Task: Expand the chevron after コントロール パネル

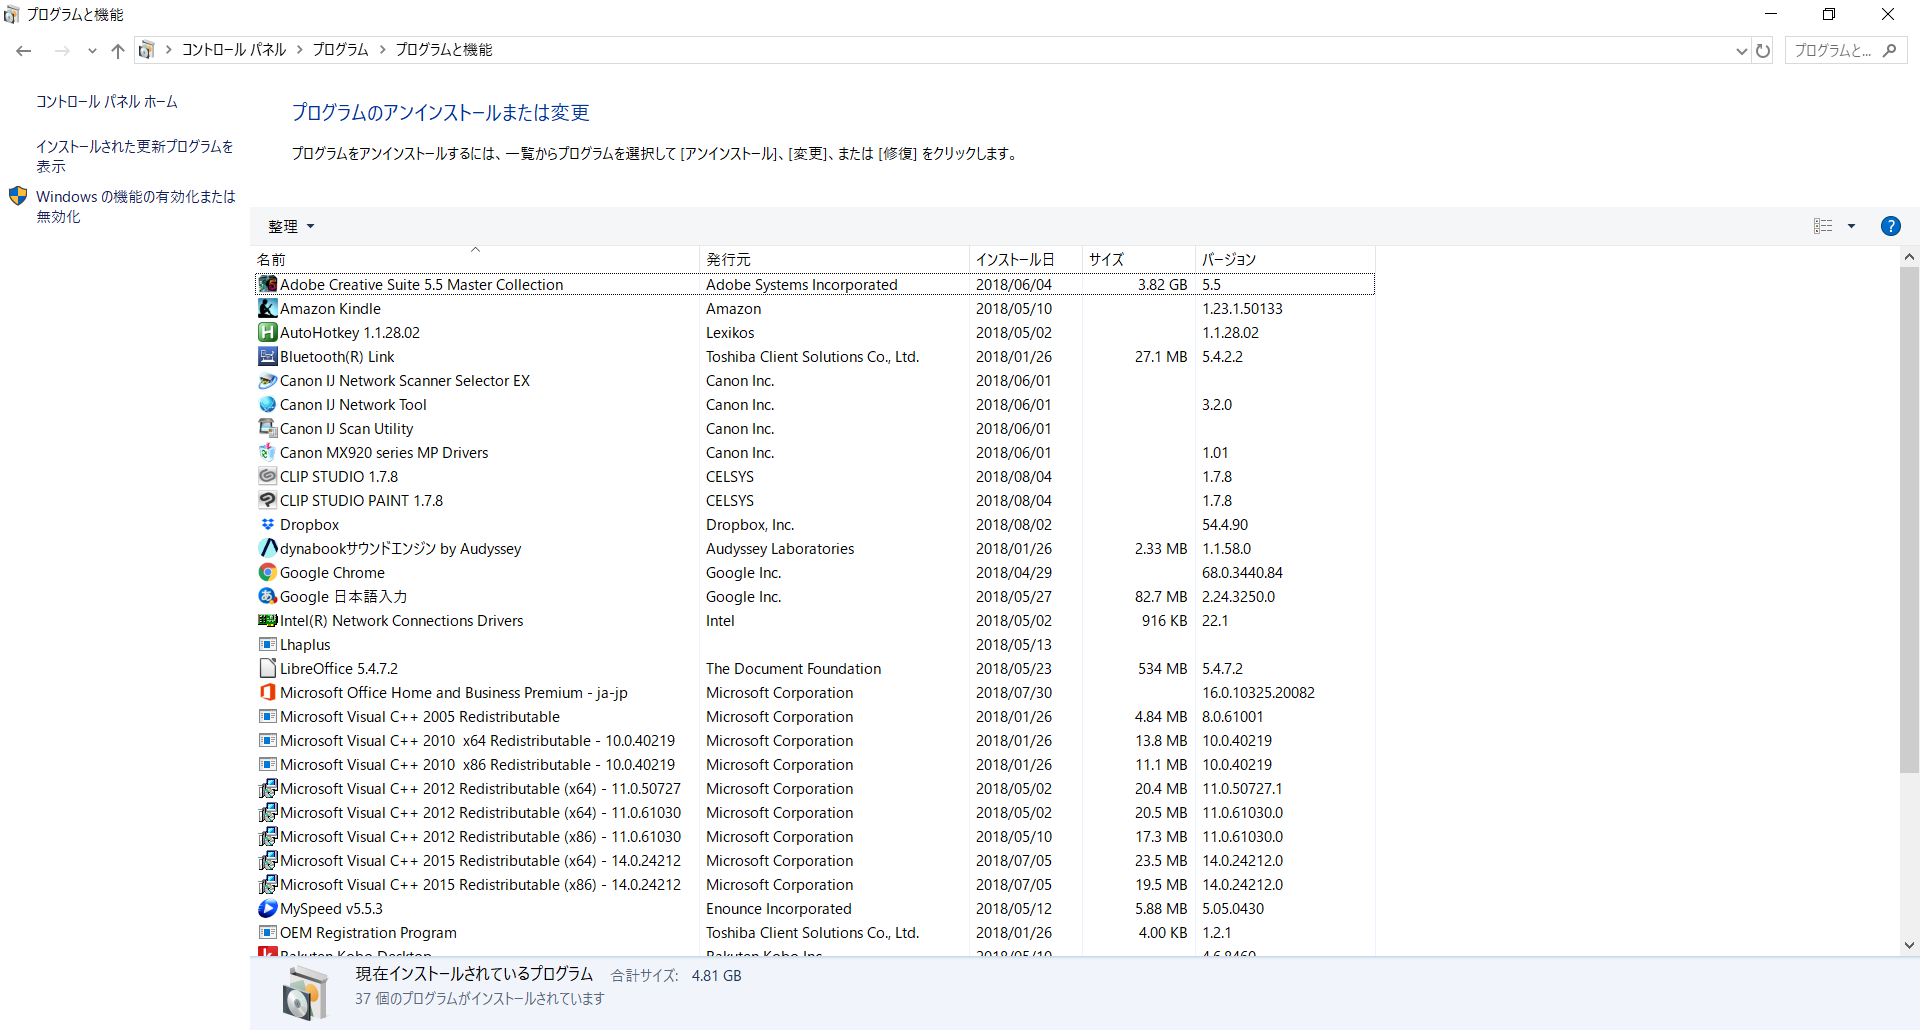Action: pos(299,50)
